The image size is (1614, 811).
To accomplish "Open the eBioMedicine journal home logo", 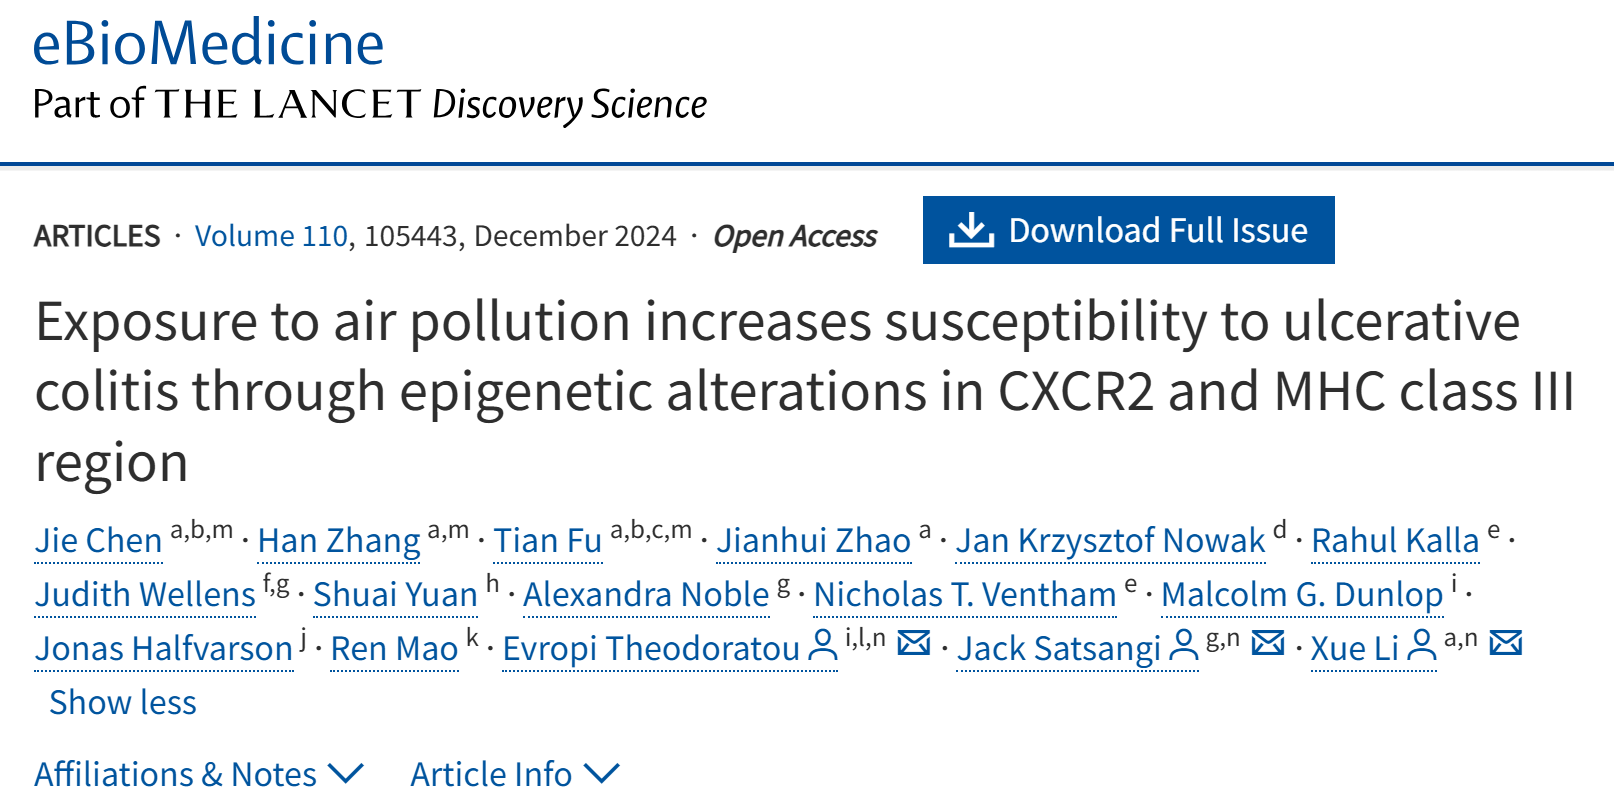I will [x=208, y=44].
